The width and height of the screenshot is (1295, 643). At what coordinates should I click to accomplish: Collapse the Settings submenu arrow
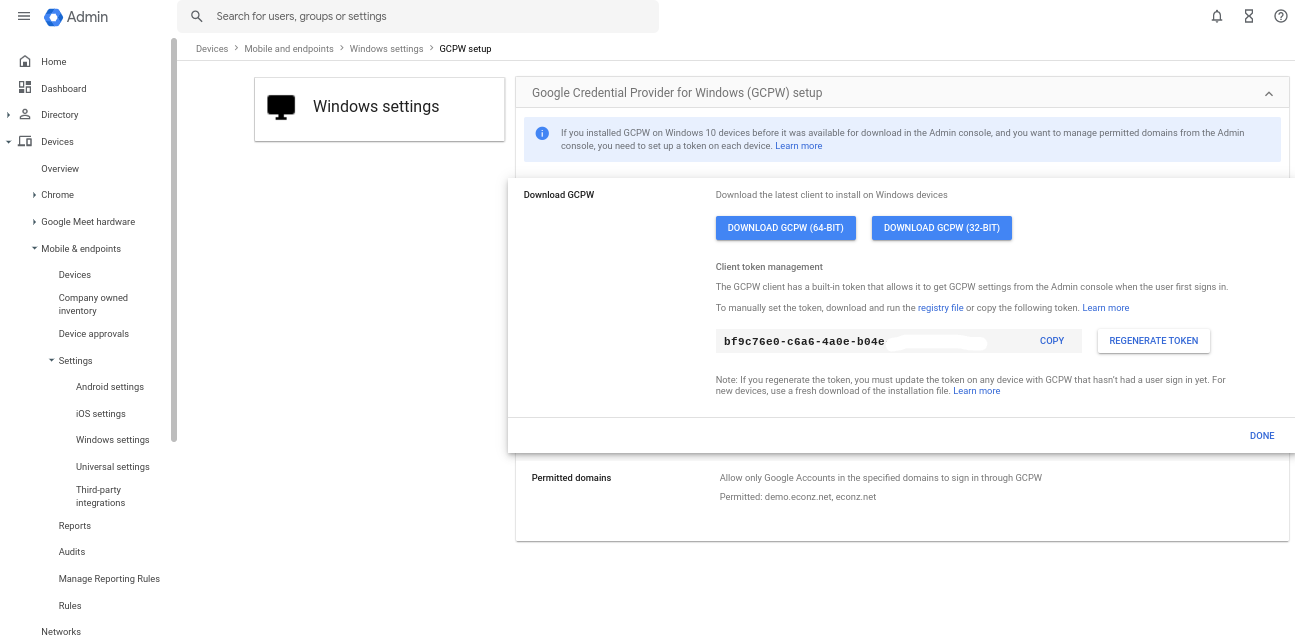[x=51, y=360]
